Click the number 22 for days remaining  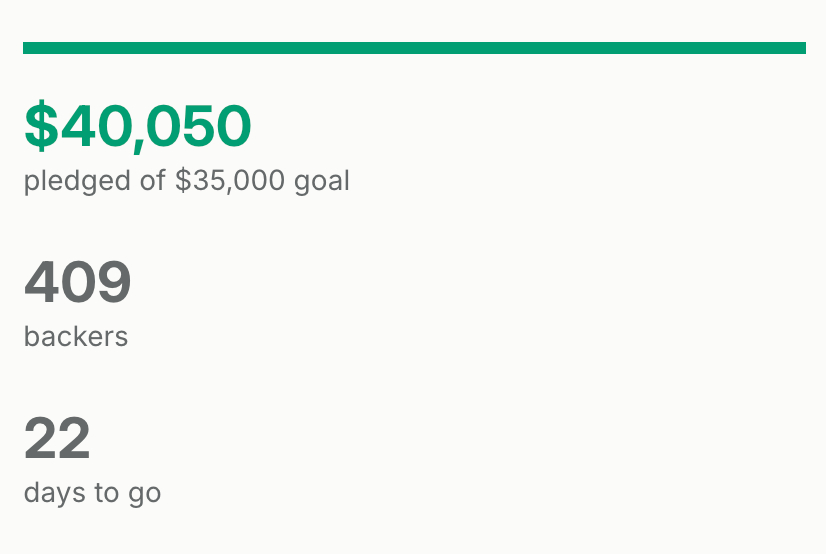pyautogui.click(x=57, y=439)
